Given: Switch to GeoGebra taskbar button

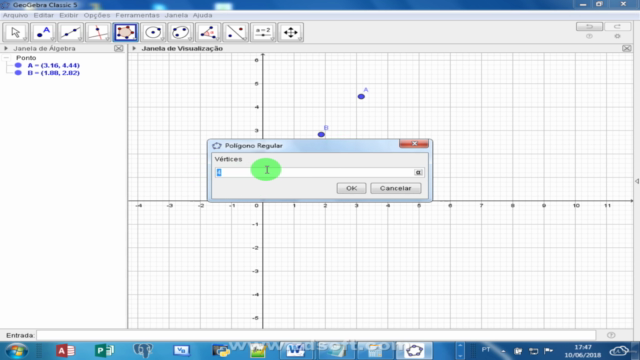Looking at the screenshot, I should 414,351.
